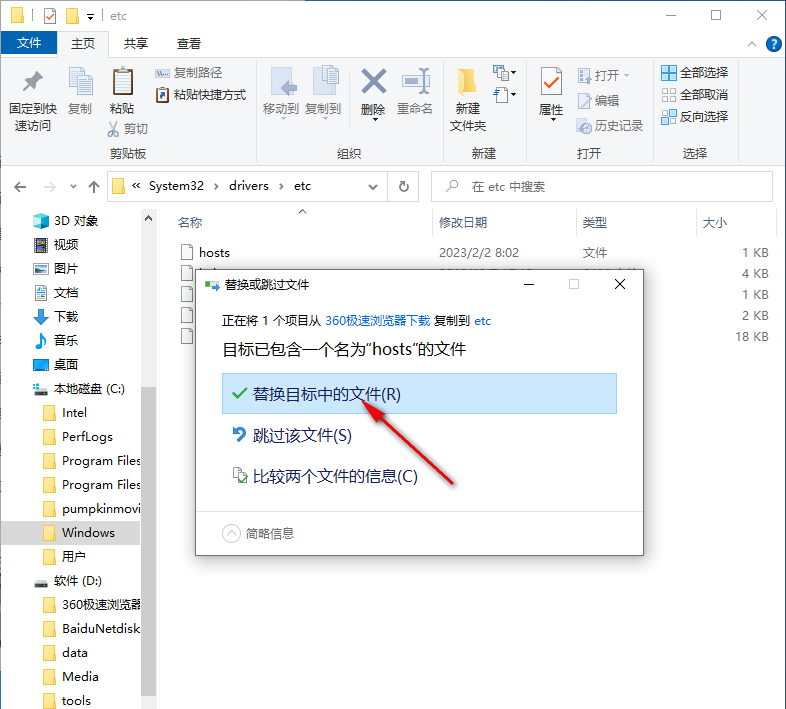Go up one folder level arrow
The height and width of the screenshot is (709, 786).
[x=94, y=187]
